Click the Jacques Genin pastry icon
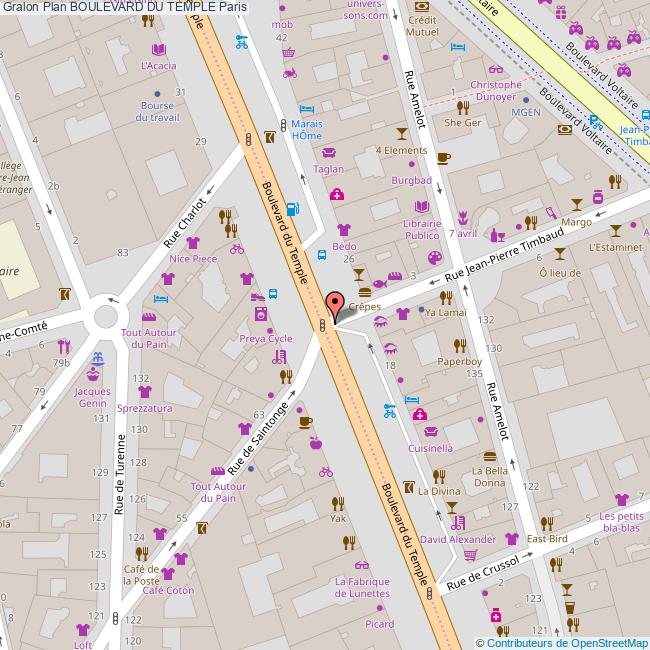 point(93,373)
